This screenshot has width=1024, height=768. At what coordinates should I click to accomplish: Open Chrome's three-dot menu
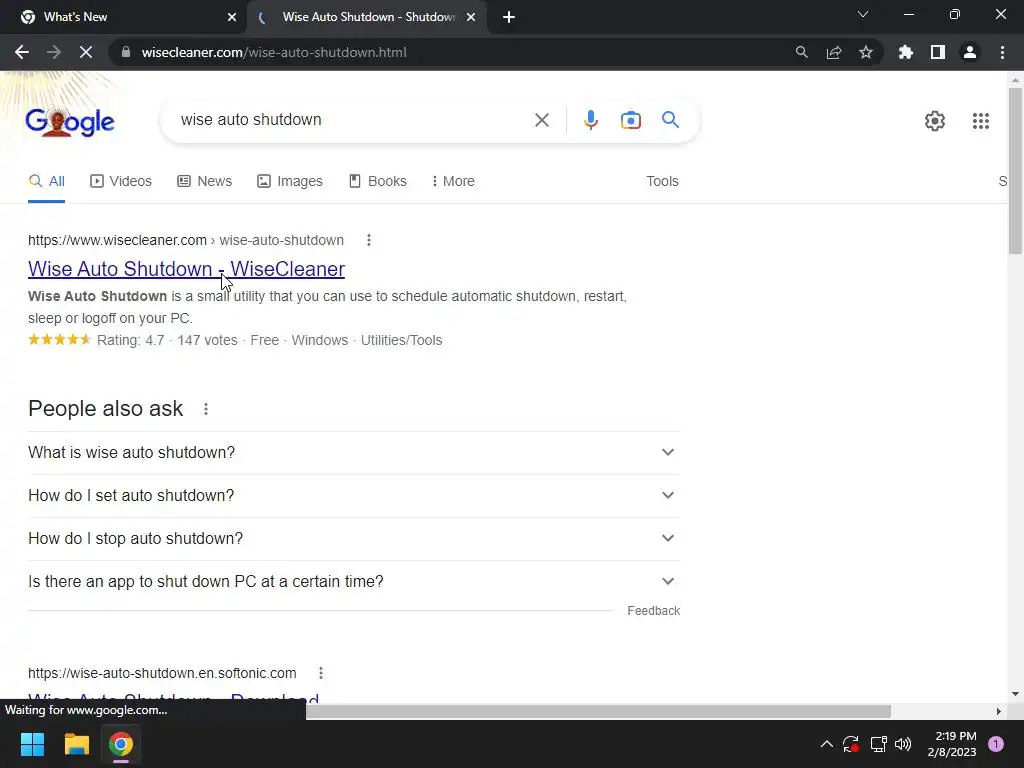[1002, 52]
